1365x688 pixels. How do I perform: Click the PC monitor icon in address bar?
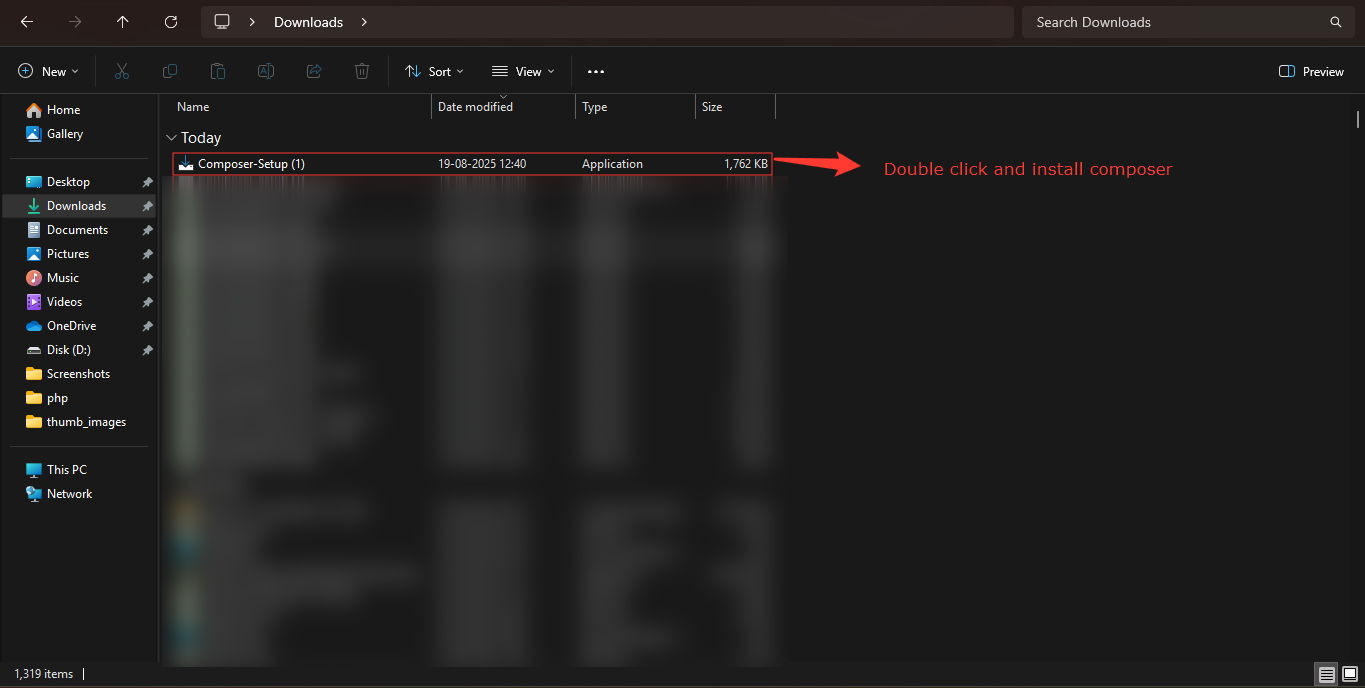coord(222,22)
